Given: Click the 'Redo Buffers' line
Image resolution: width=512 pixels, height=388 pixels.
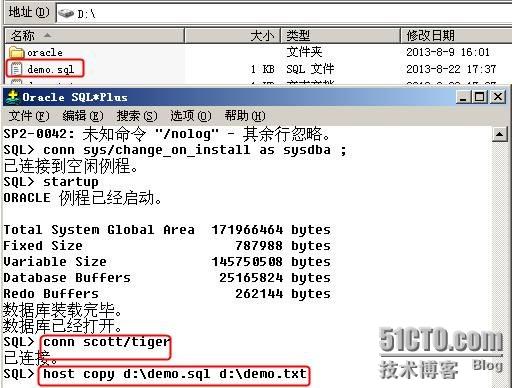Looking at the screenshot, I should (167, 294).
